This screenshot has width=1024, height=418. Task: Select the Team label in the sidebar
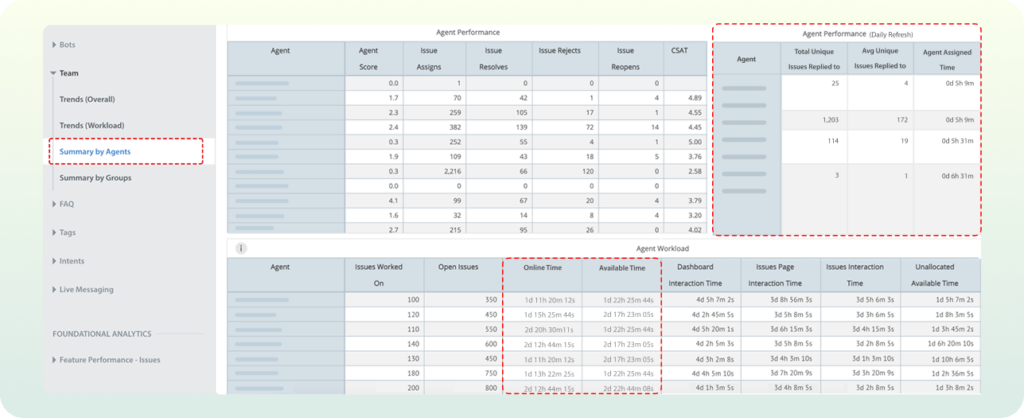pyautogui.click(x=69, y=73)
